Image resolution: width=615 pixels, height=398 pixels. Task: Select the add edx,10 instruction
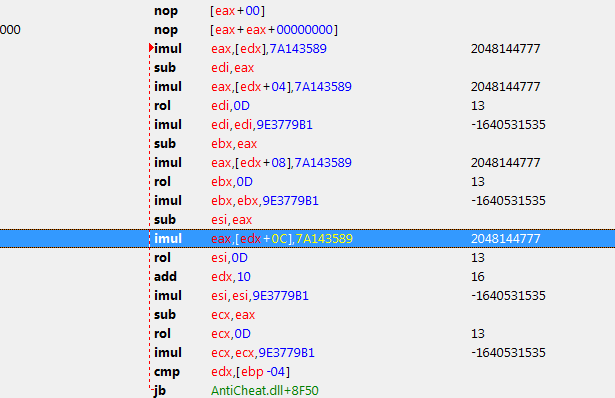coord(308,276)
